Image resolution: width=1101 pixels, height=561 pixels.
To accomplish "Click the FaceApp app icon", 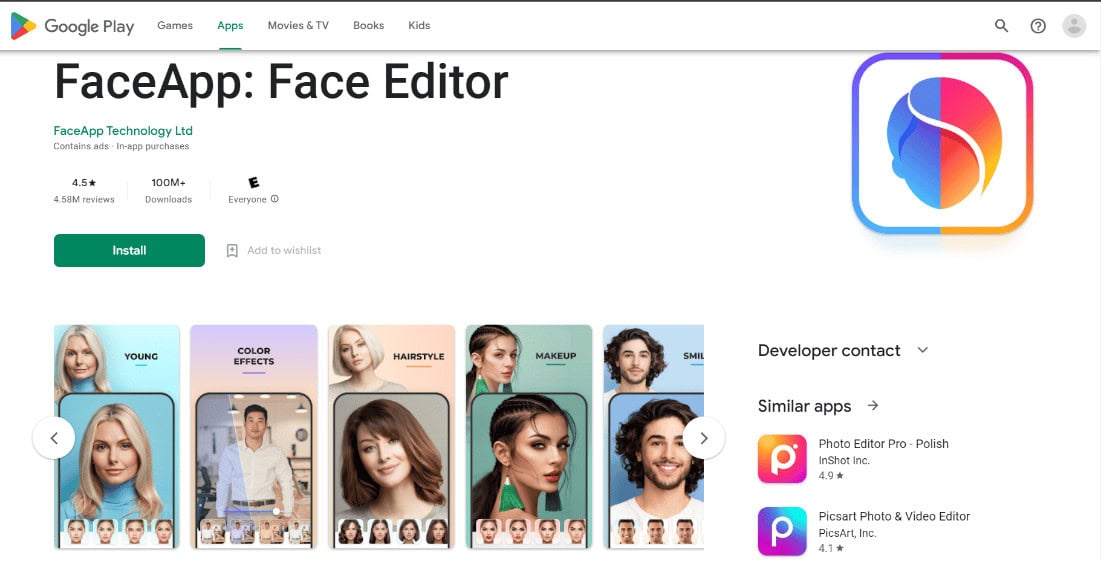I will 942,144.
